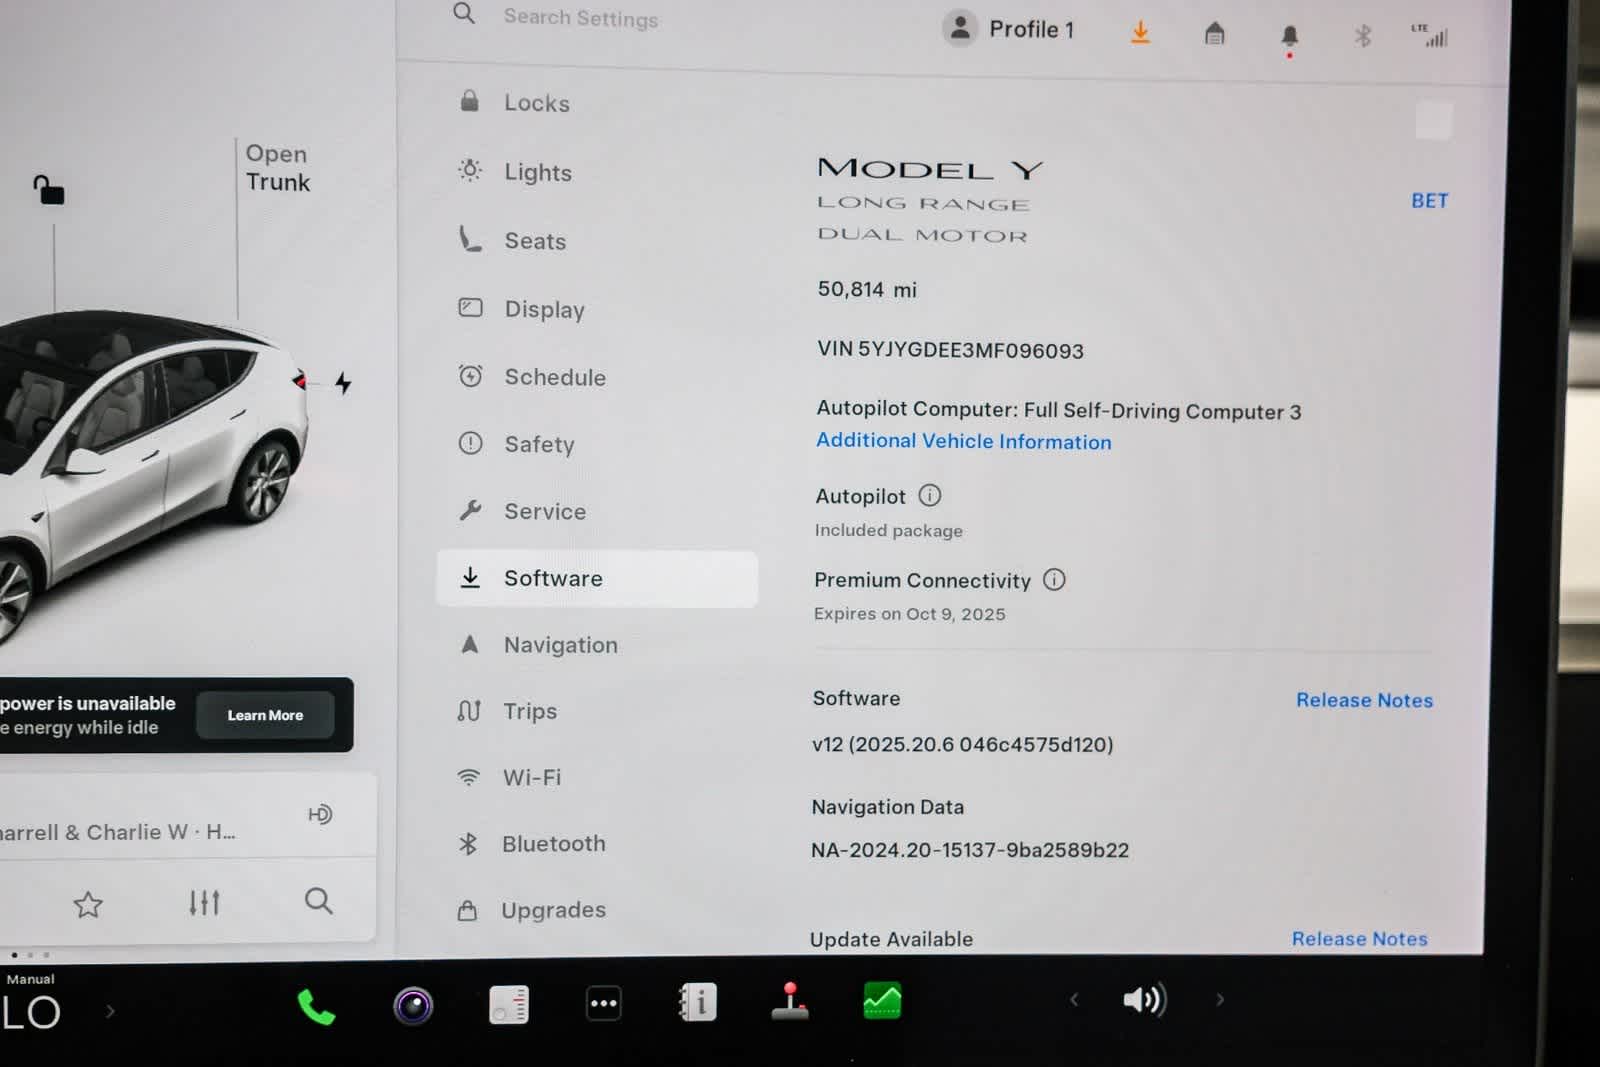Open the green Energy chart app
This screenshot has width=1600, height=1067.
click(x=882, y=1000)
